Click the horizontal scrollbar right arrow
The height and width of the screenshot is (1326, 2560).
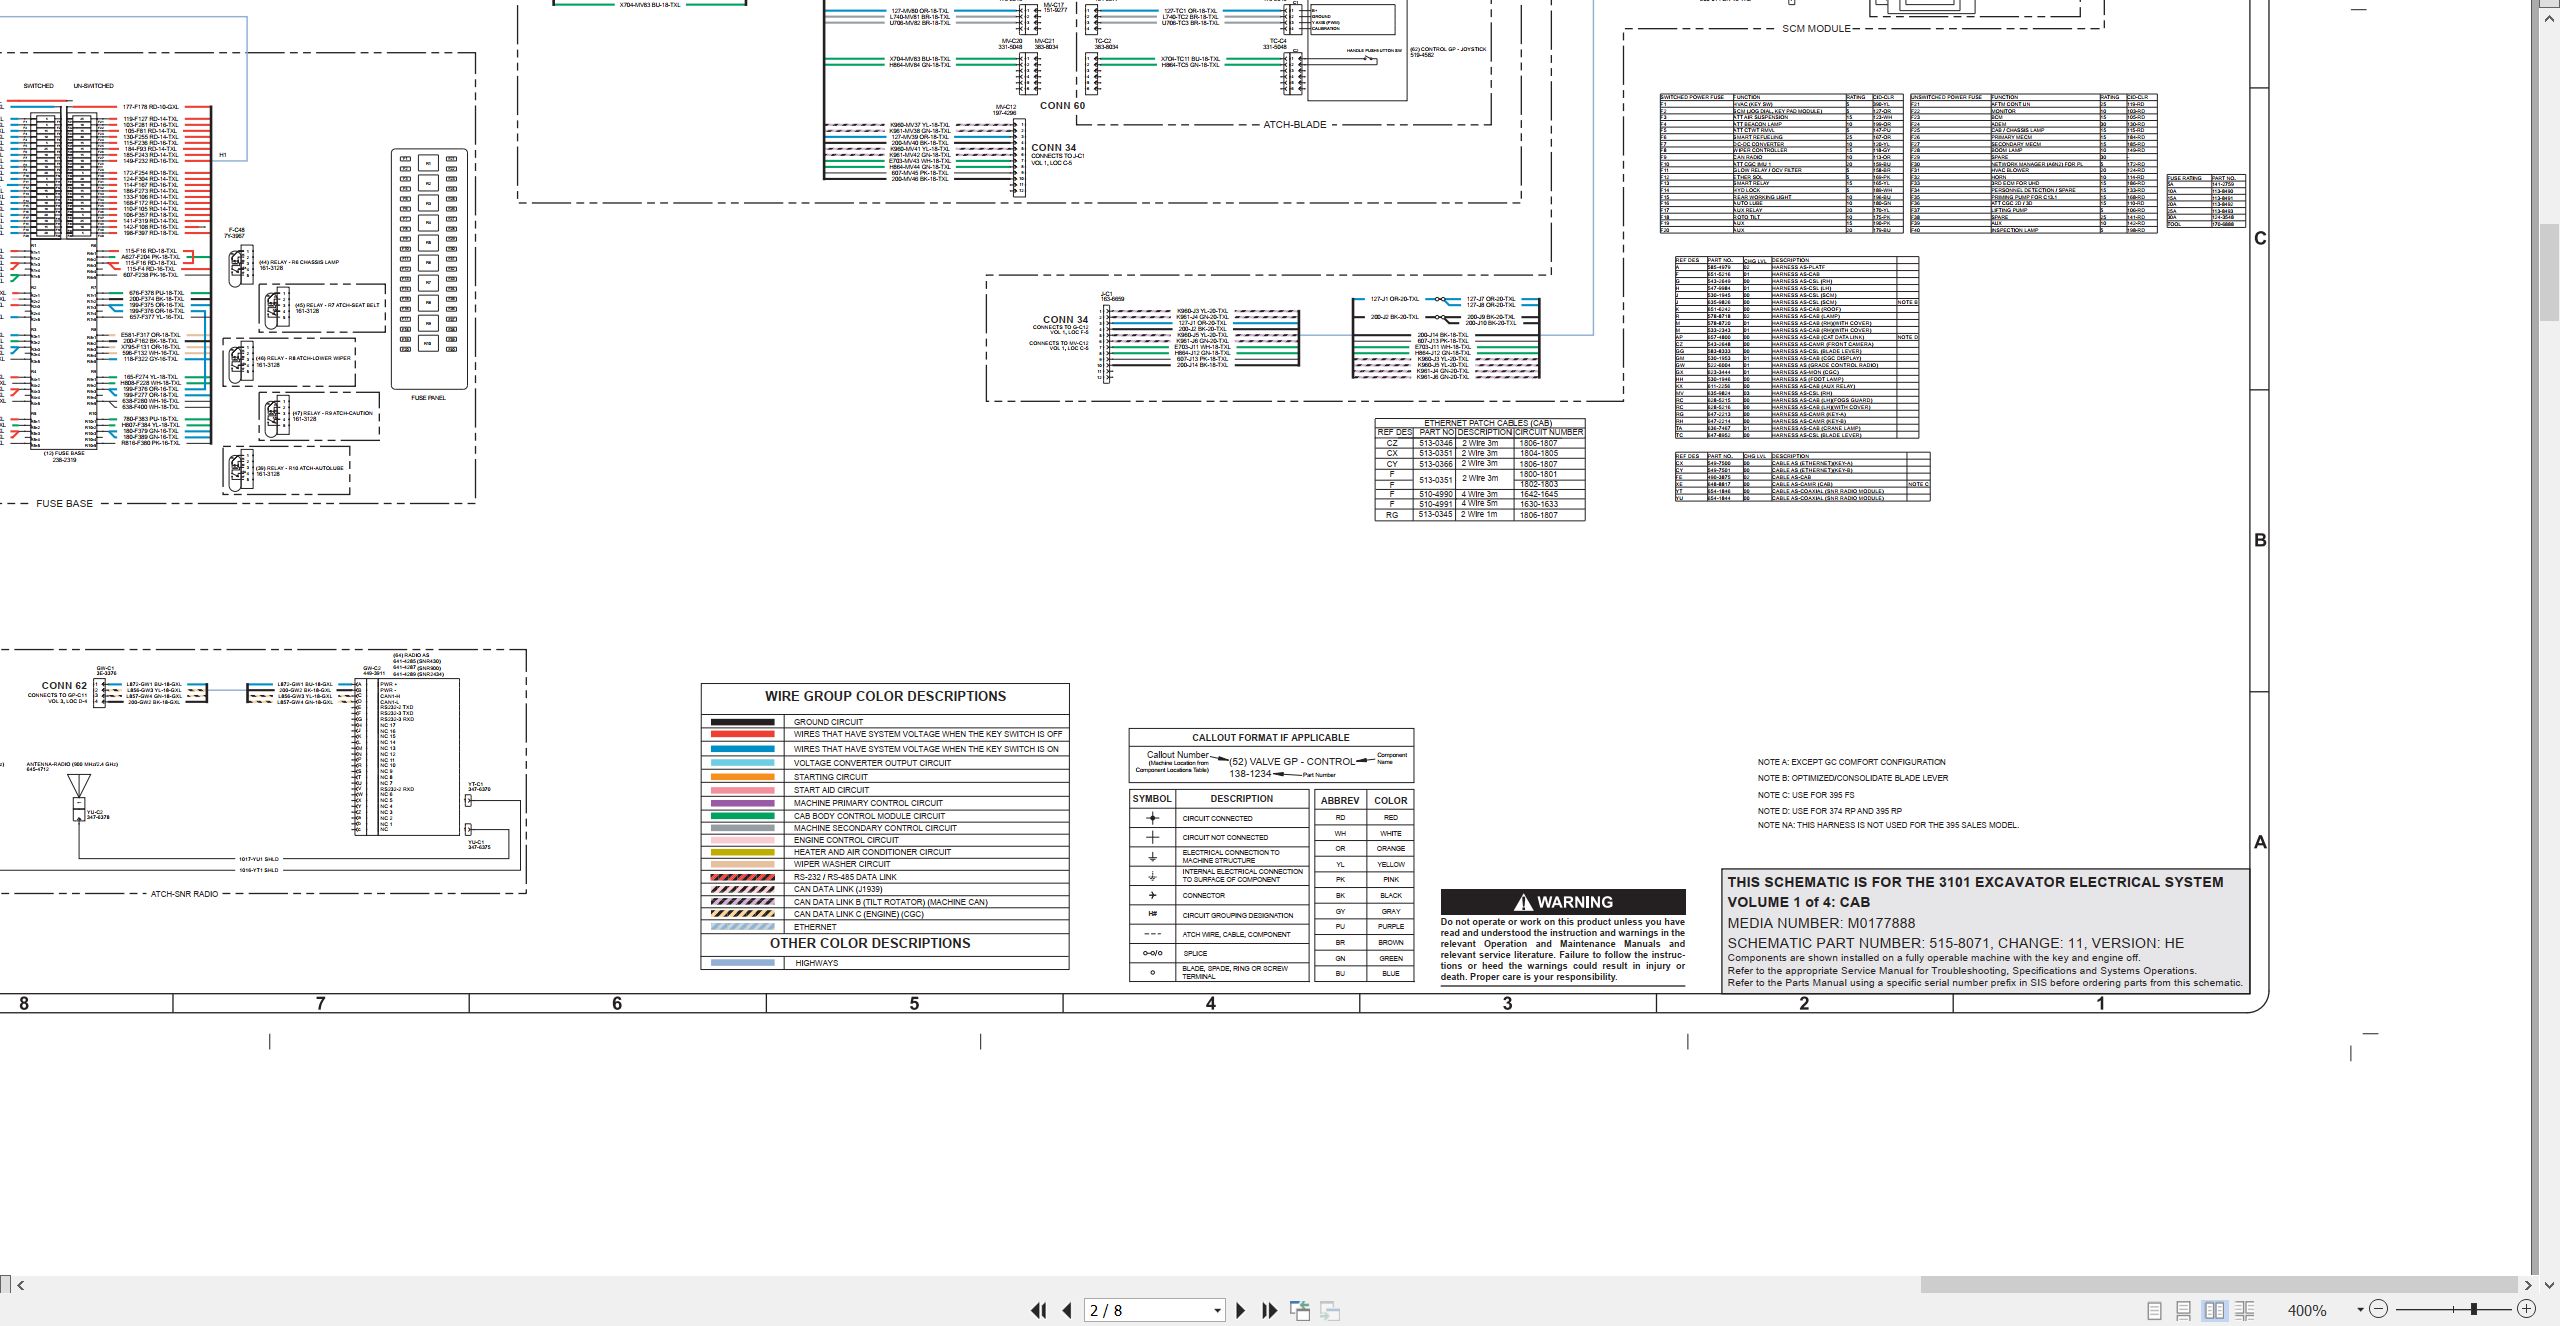[x=2528, y=1285]
